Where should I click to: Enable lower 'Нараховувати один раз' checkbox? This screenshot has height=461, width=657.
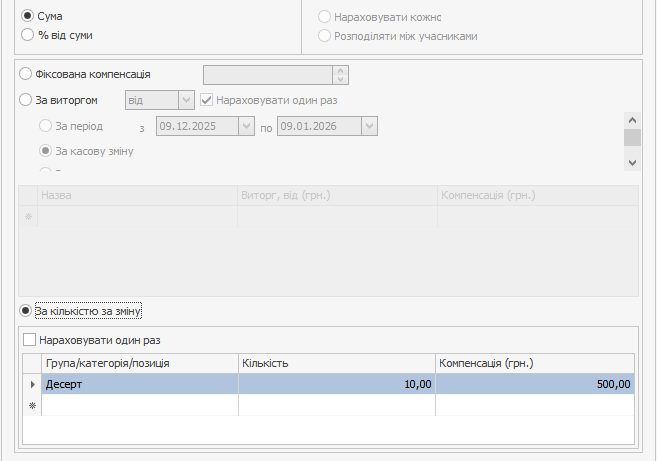[29, 340]
